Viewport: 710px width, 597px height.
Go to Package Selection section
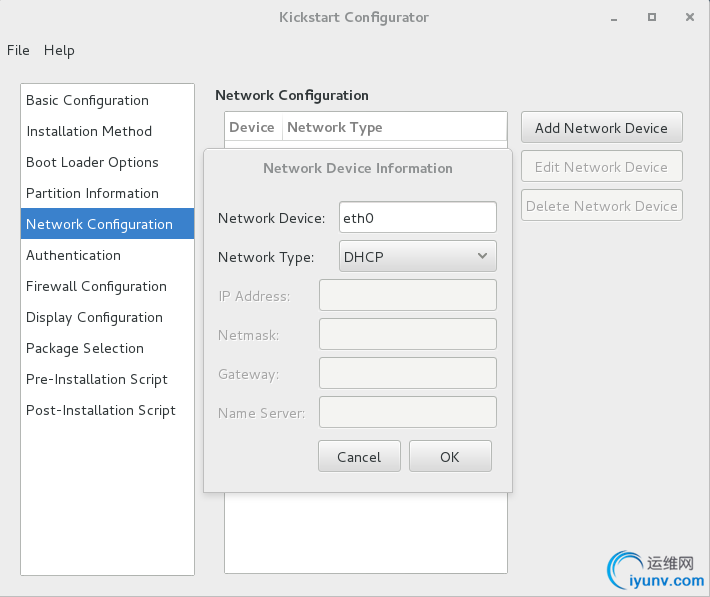[x=85, y=348]
